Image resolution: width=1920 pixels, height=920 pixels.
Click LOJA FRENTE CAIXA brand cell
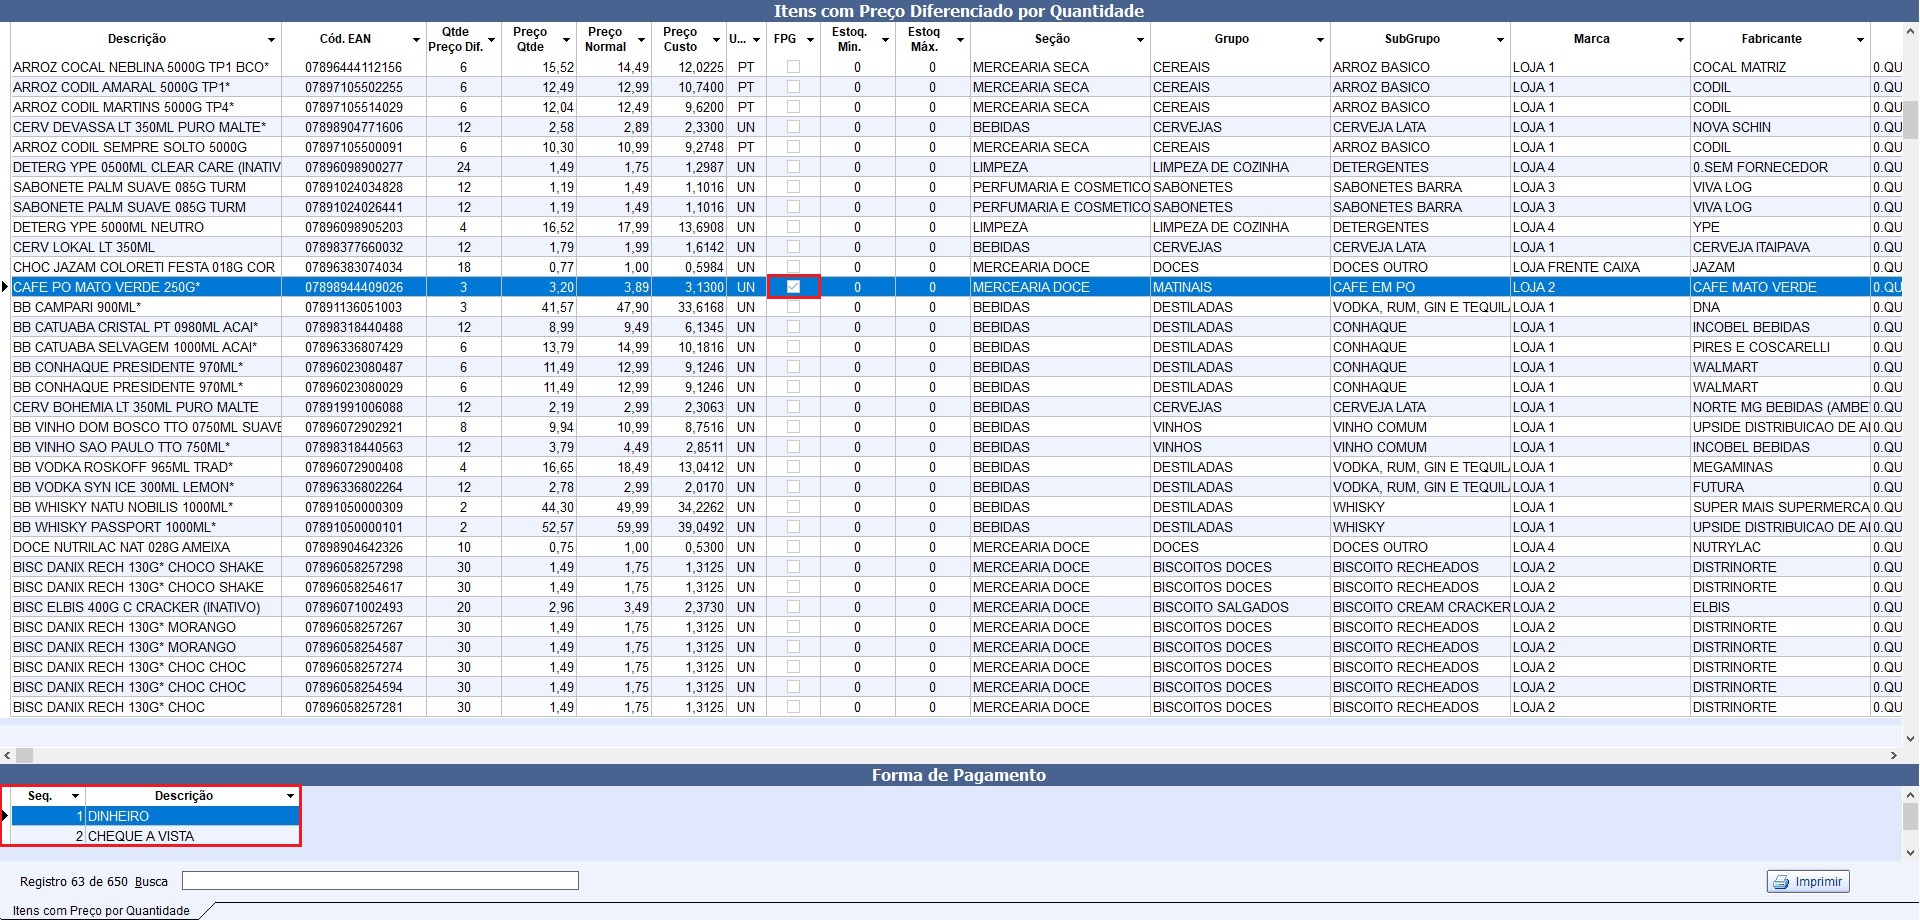(x=1600, y=267)
